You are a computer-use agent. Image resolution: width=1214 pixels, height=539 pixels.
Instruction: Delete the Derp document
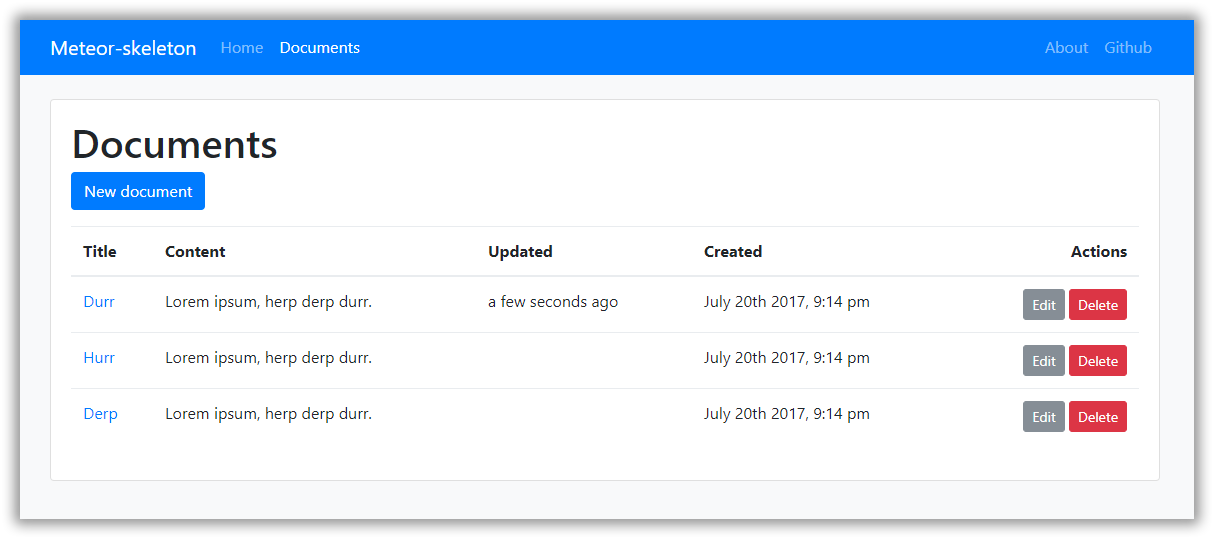point(1097,417)
